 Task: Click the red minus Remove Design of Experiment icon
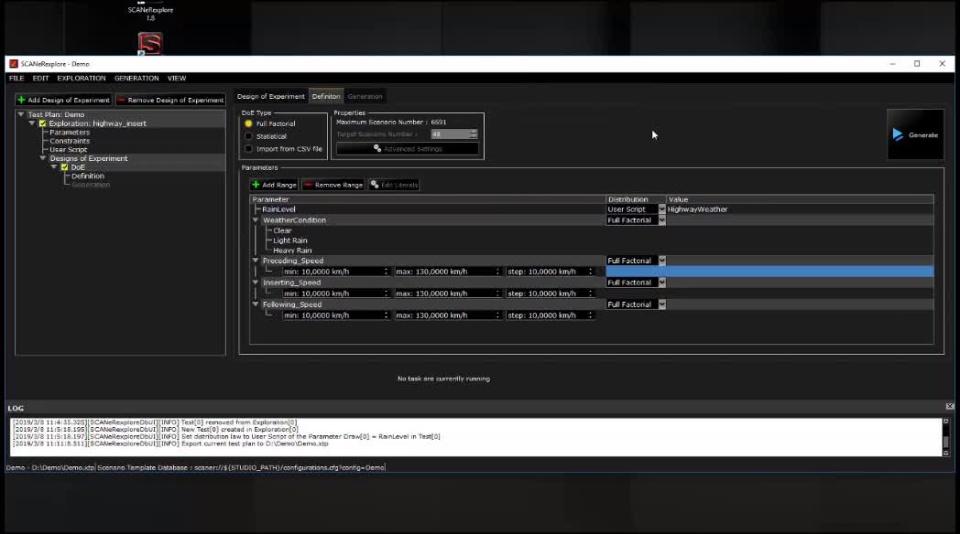tap(121, 100)
